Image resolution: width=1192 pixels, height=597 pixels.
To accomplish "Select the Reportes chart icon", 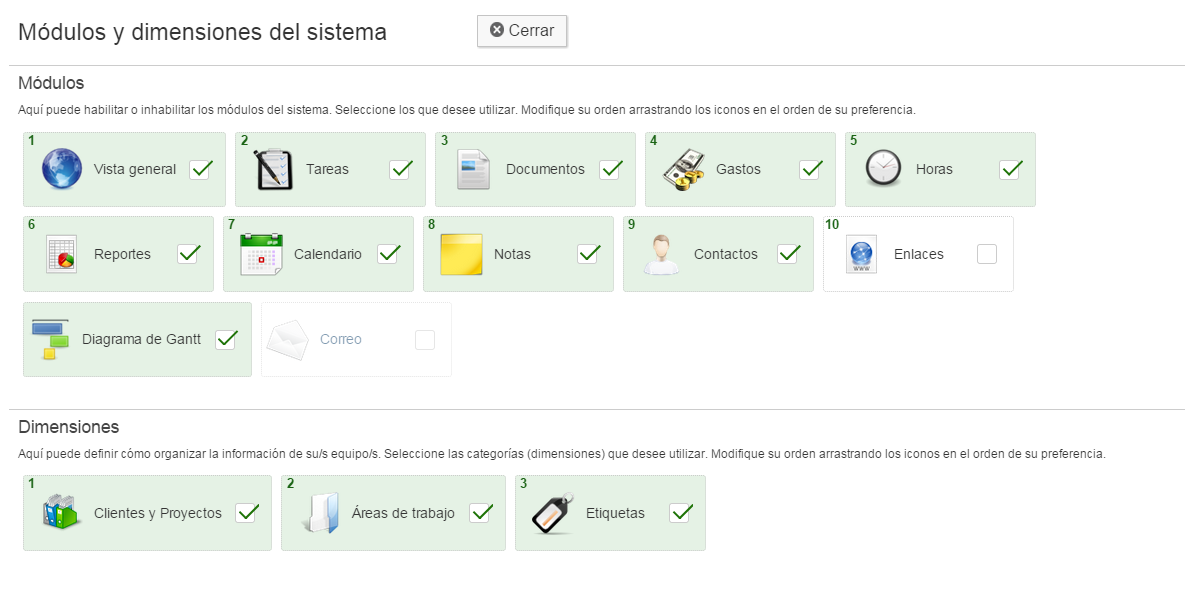I will click(x=62, y=254).
